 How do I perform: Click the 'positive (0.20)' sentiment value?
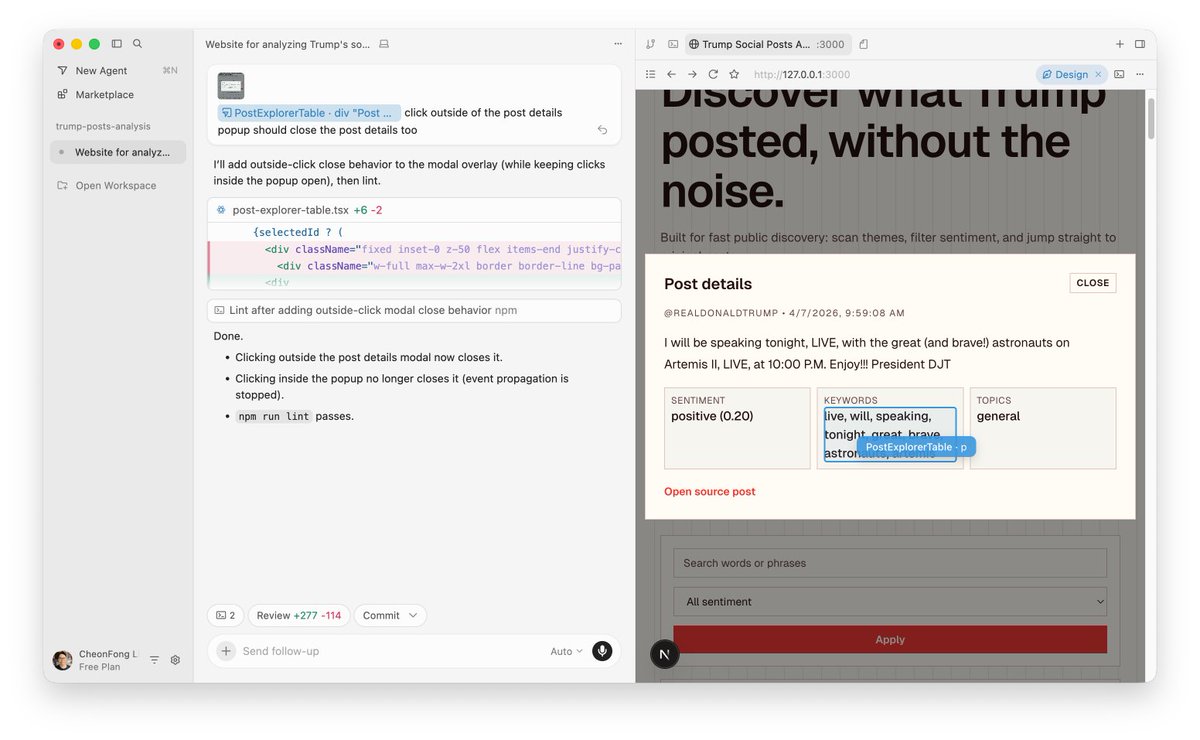[712, 416]
